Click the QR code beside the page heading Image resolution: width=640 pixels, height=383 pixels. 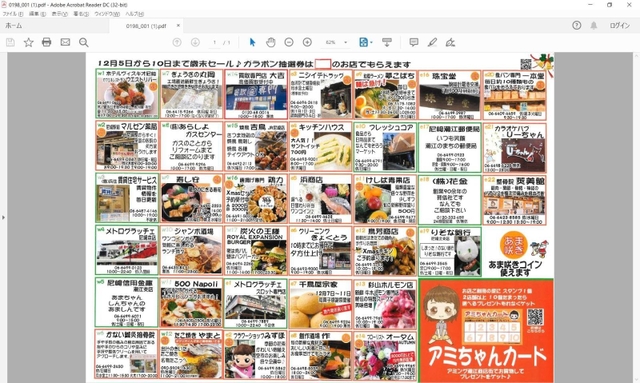tap(526, 64)
